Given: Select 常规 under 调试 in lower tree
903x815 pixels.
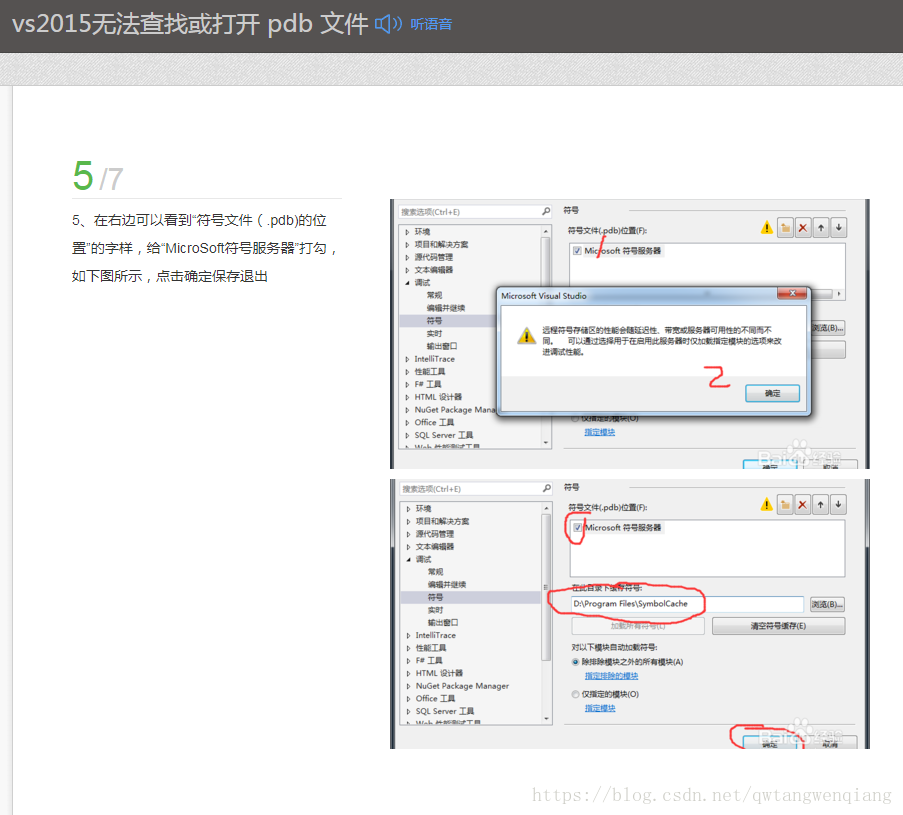Looking at the screenshot, I should pyautogui.click(x=435, y=571).
